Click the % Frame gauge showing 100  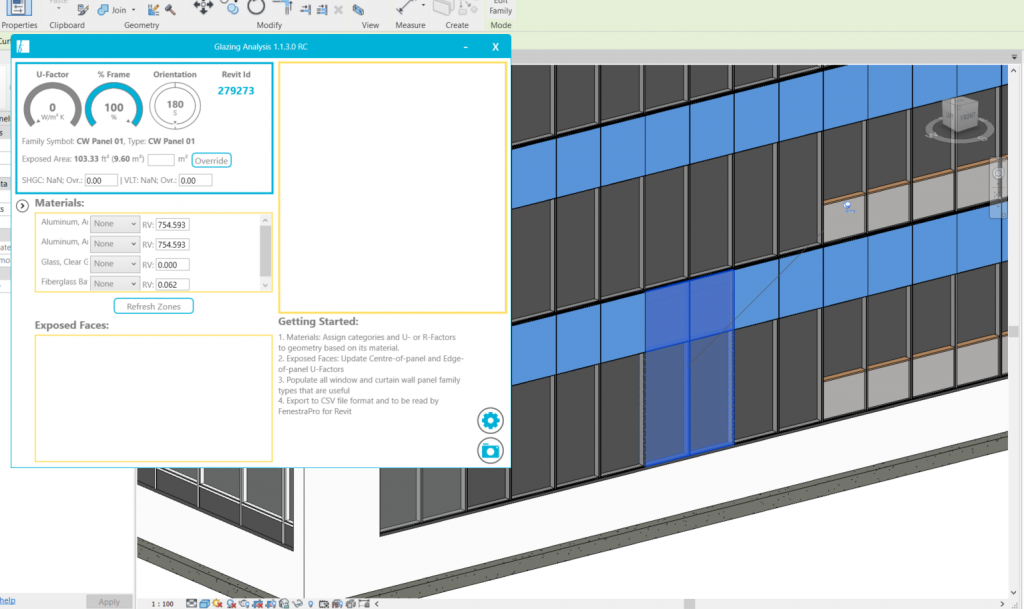click(114, 105)
